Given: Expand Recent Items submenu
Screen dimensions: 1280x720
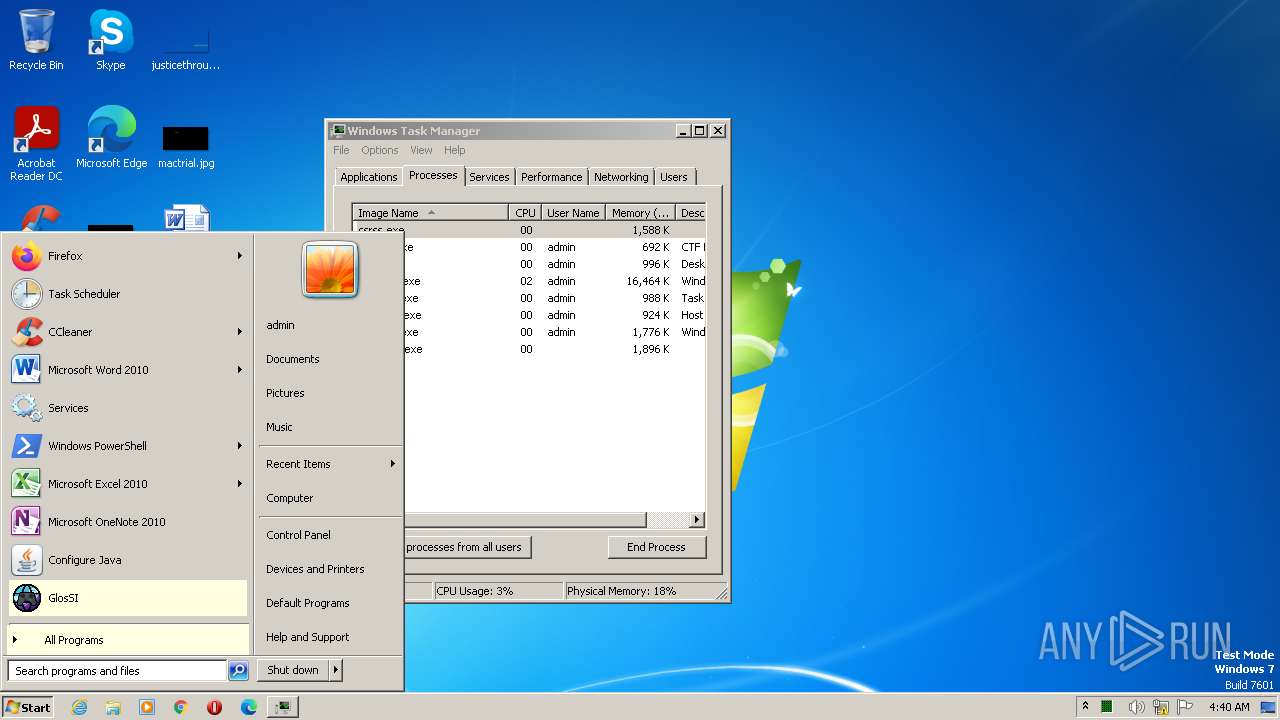Looking at the screenshot, I should coord(330,464).
